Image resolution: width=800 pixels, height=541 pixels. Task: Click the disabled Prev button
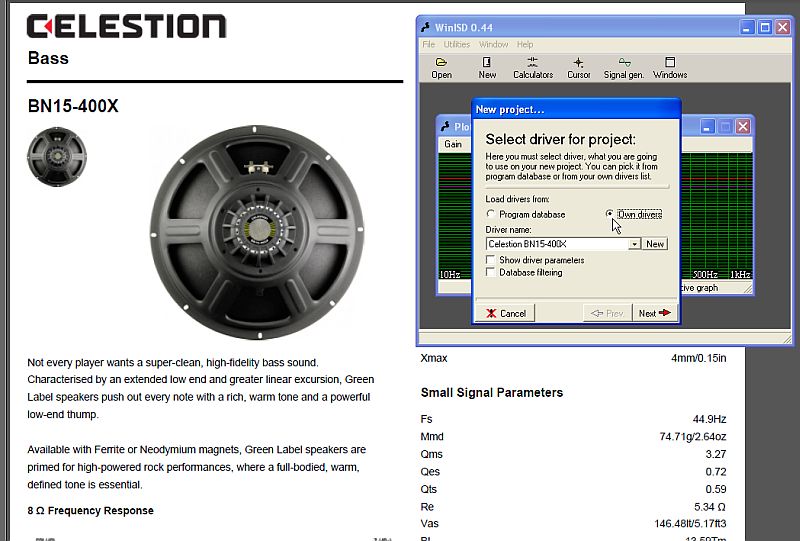(607, 313)
